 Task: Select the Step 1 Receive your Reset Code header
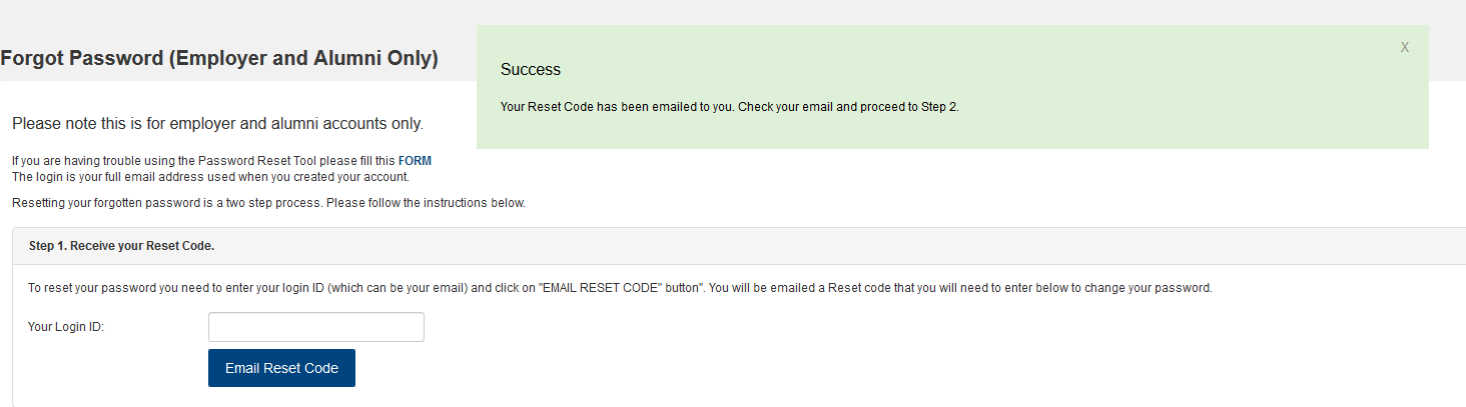click(122, 245)
